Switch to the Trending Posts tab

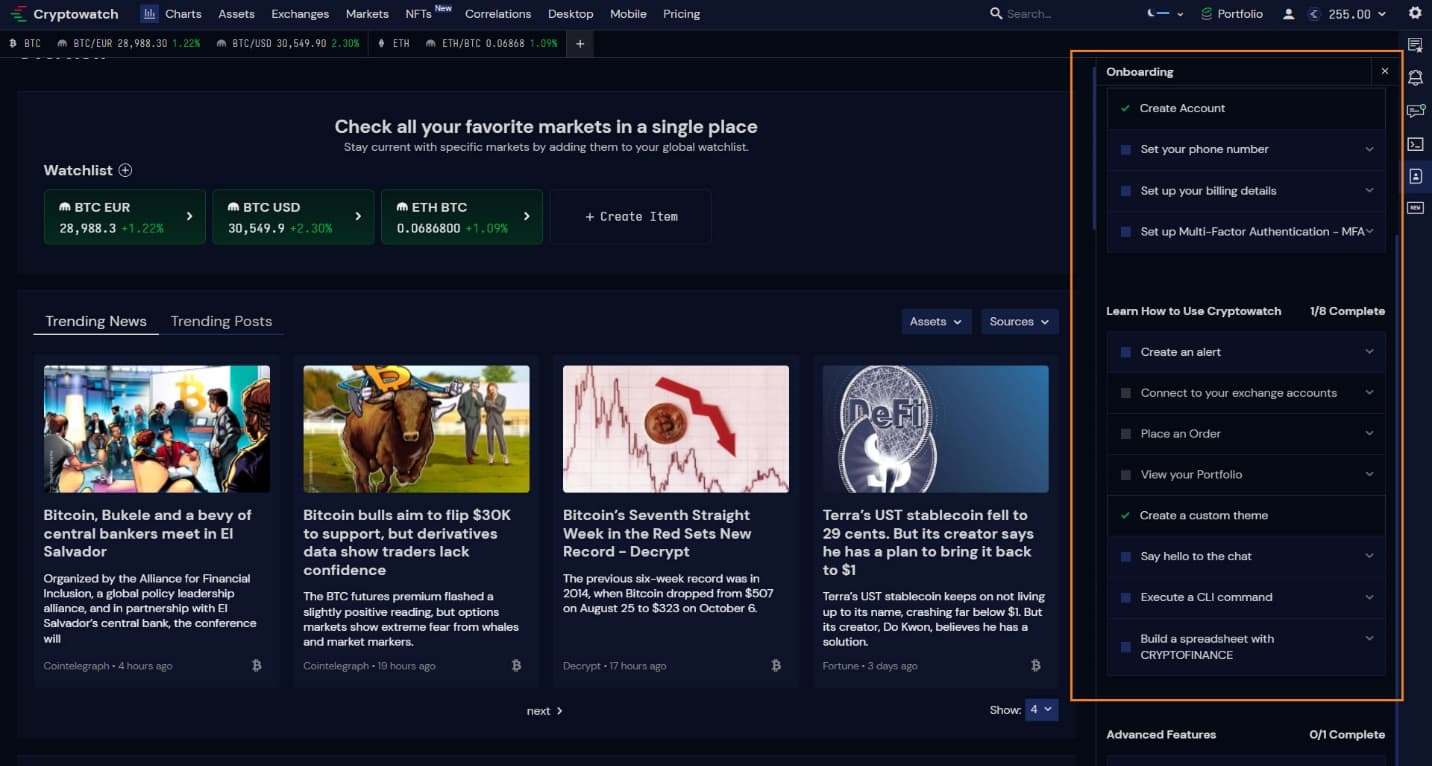(221, 321)
